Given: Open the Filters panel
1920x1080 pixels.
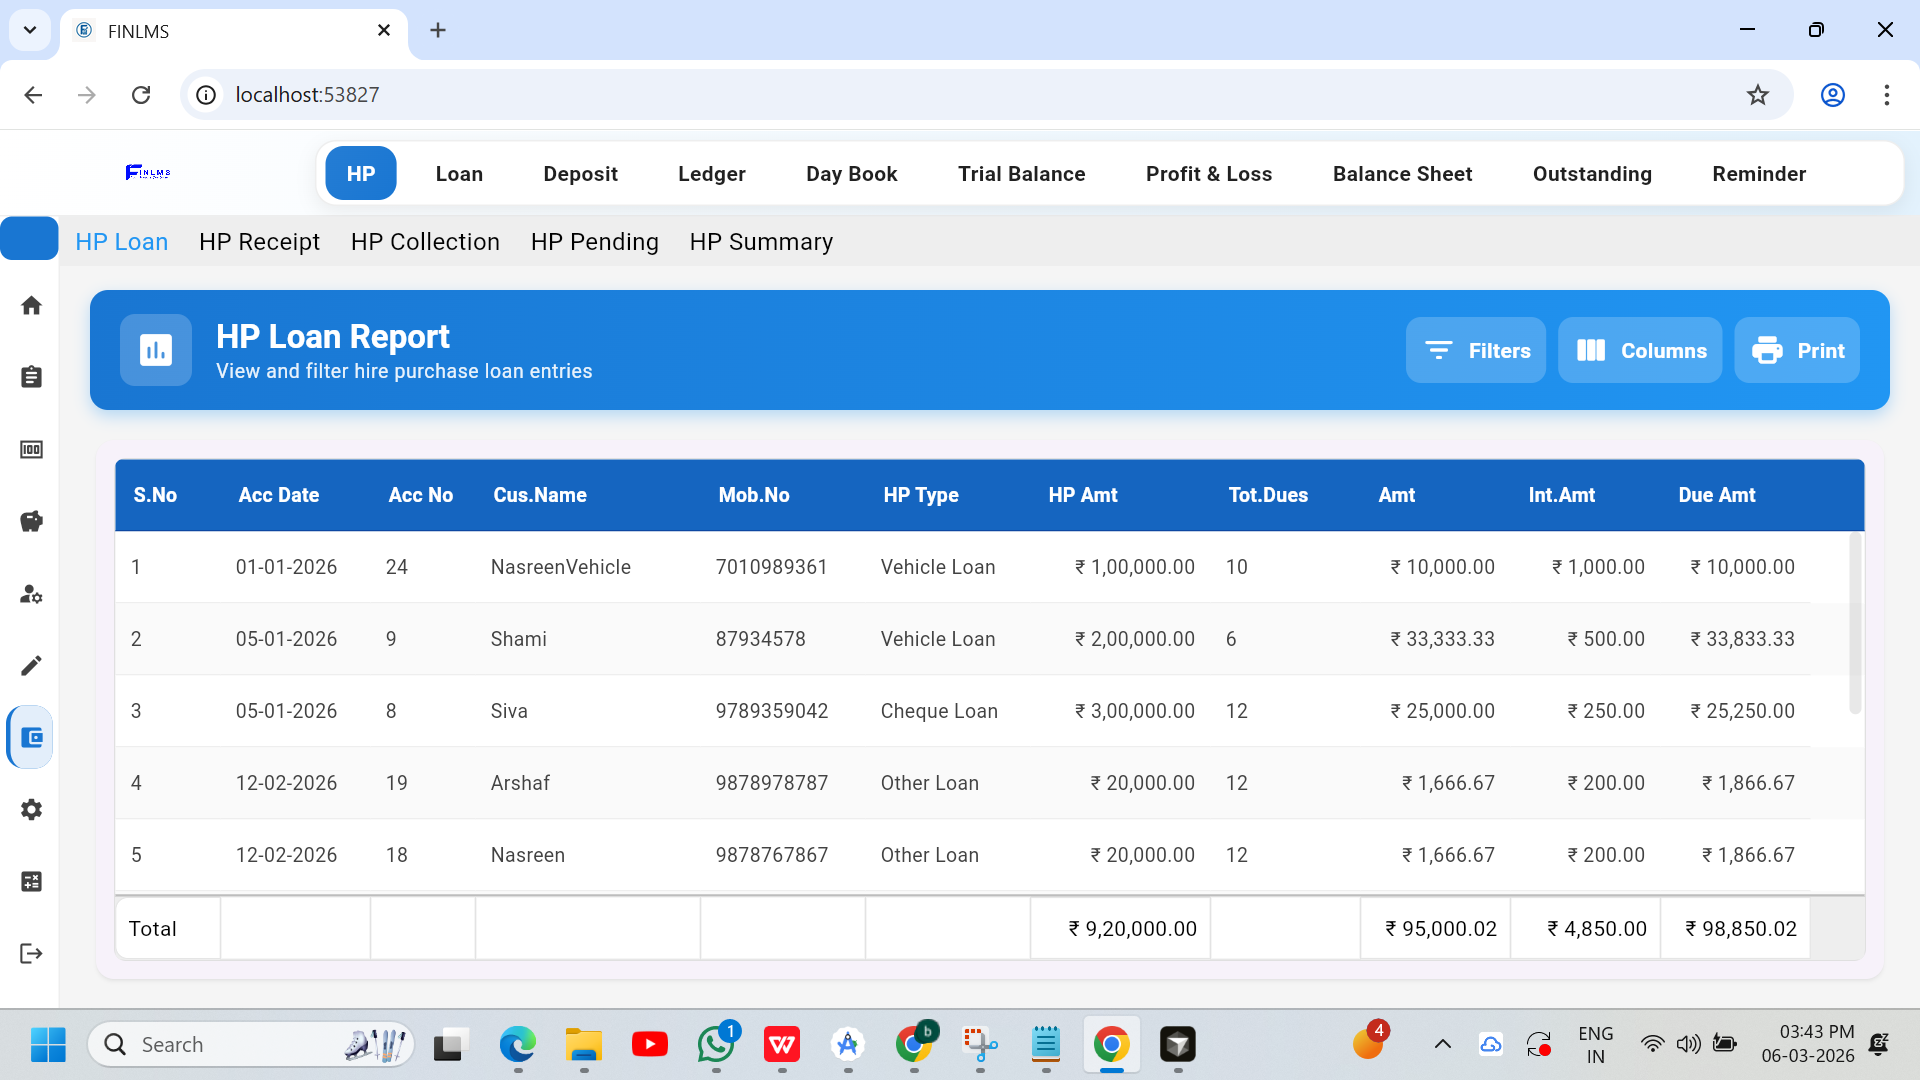Looking at the screenshot, I should pyautogui.click(x=1476, y=351).
